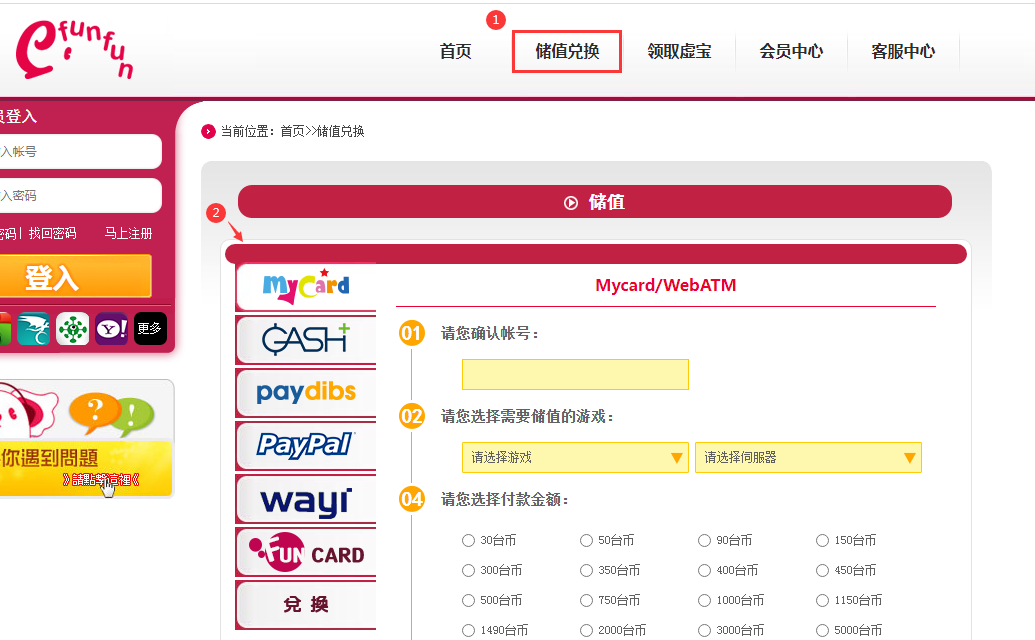Click the password input field
Screen dimensions: 1035x640
(80, 195)
